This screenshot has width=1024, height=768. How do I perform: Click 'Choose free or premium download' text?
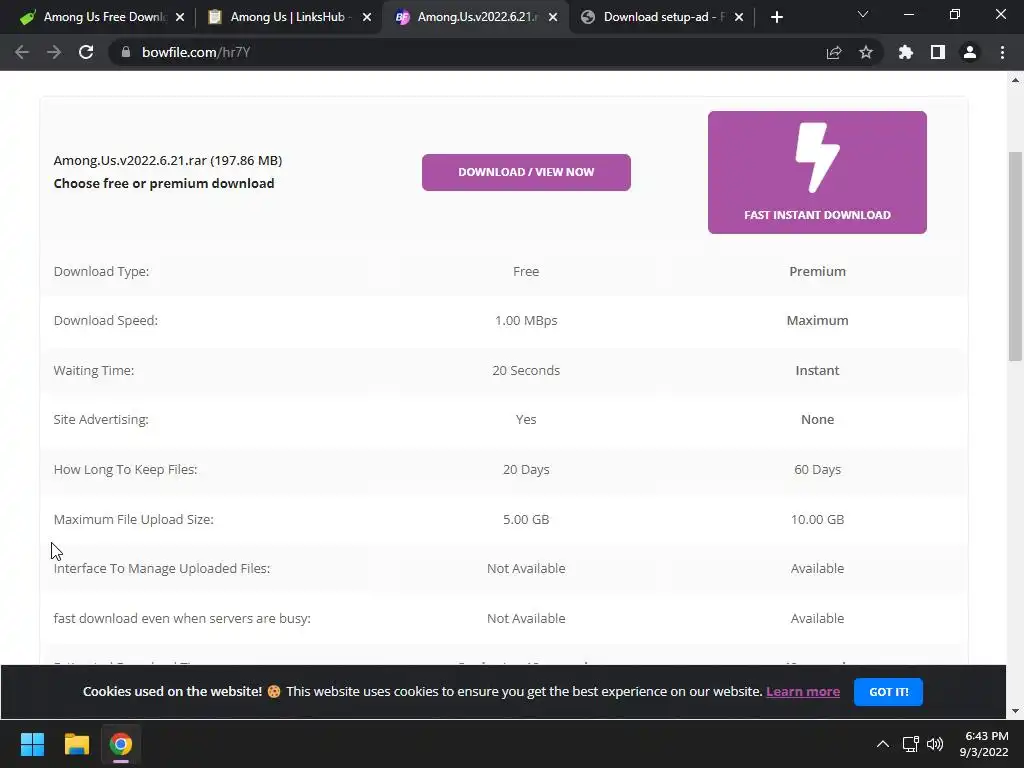(x=164, y=184)
